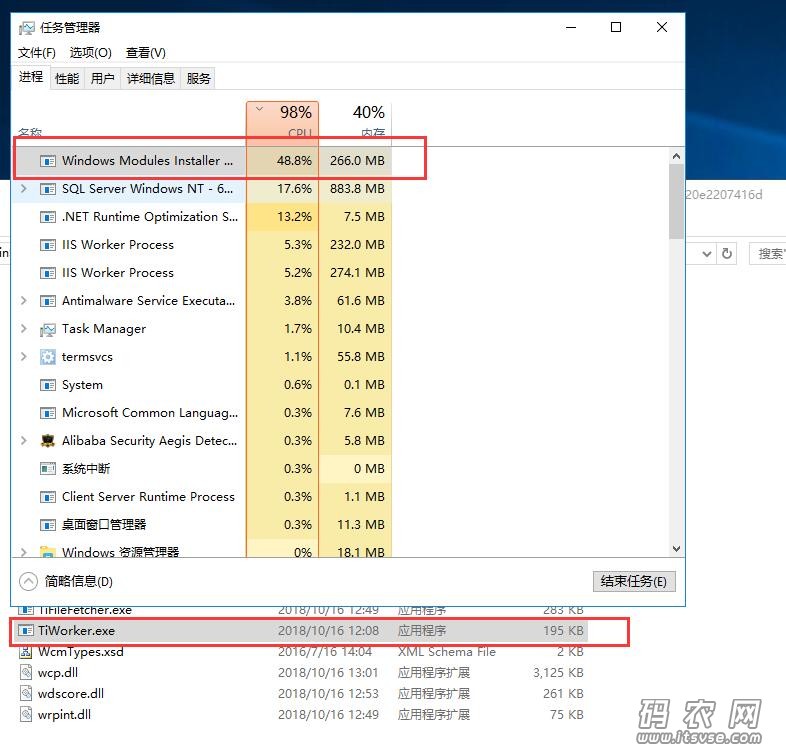Open the 选项(O) menu
This screenshot has width=786, height=749.
click(91, 53)
